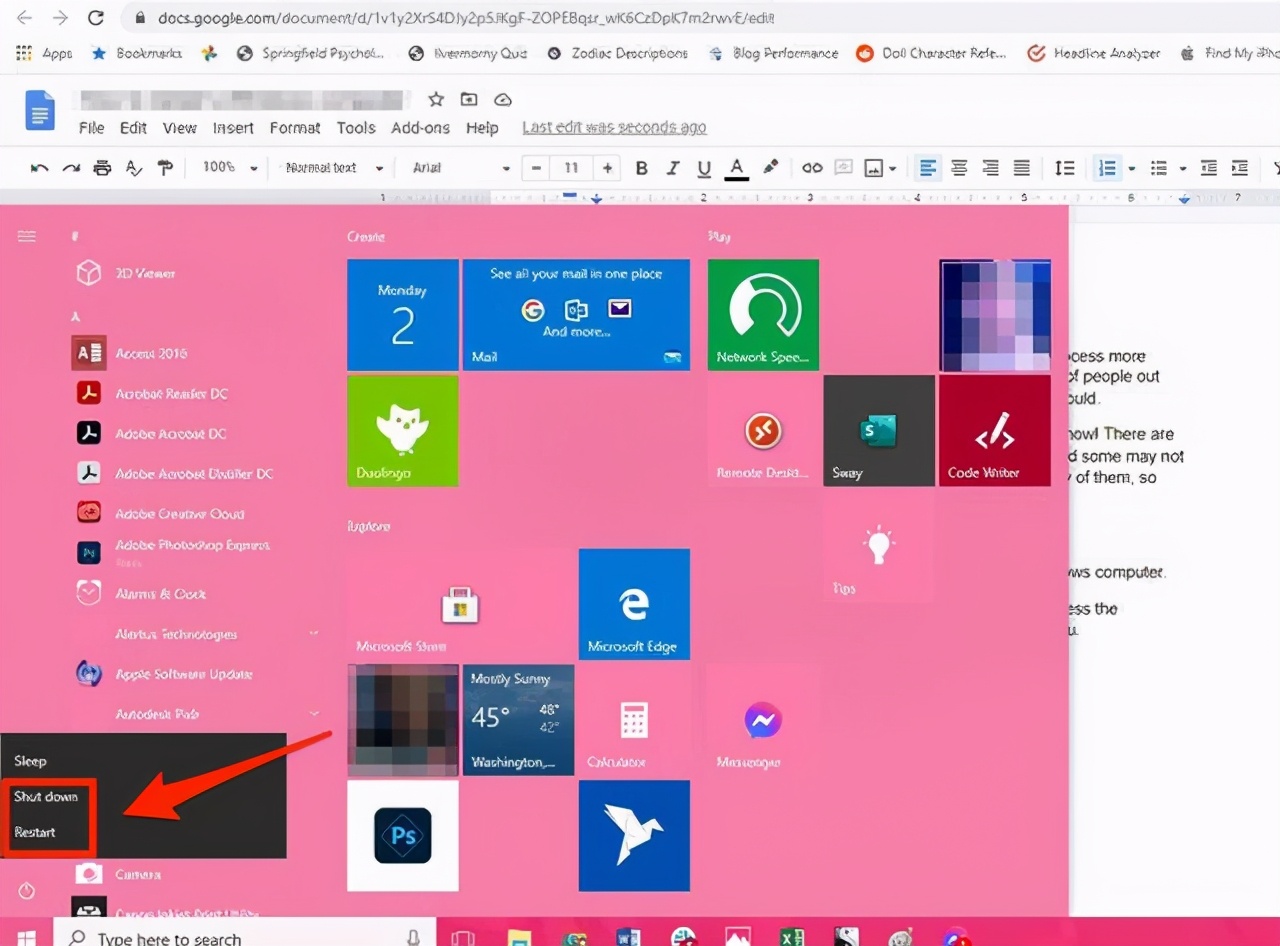Image resolution: width=1280 pixels, height=946 pixels.
Task: Star this Google Docs document
Action: point(436,99)
